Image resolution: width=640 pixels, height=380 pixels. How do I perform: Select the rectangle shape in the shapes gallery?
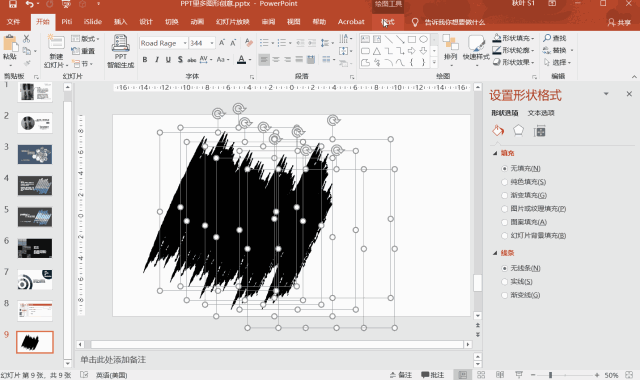[x=412, y=39]
